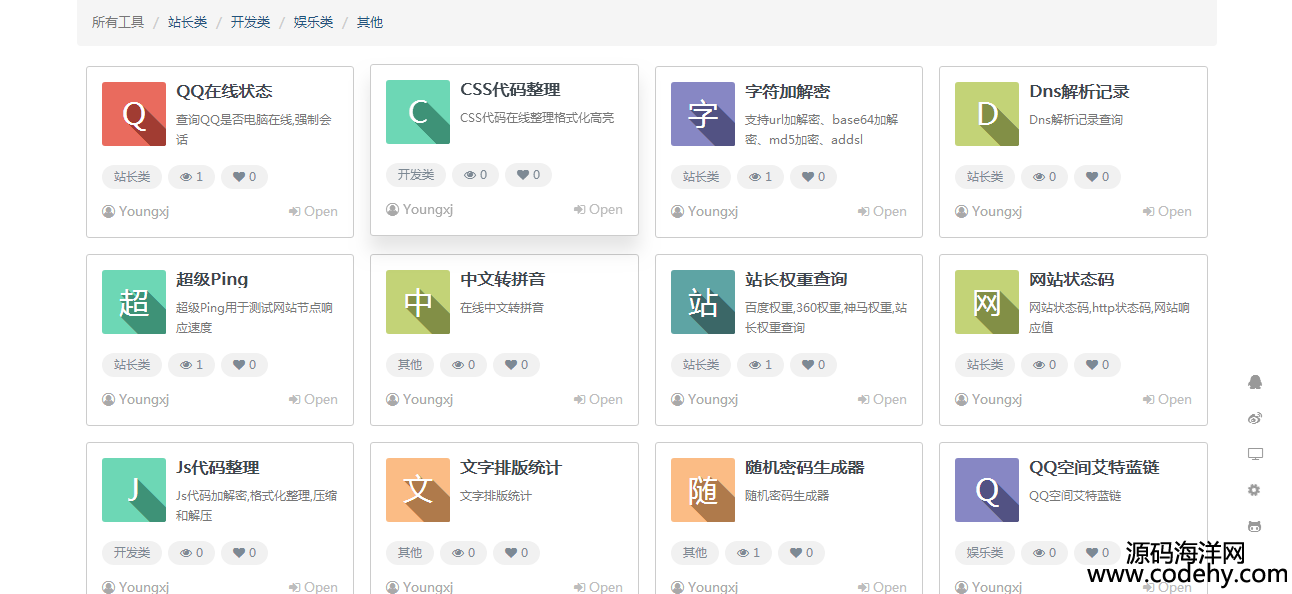Screen dimensions: 1292x594
Task: Click the 开发类 tag on CSS代码整理 card
Action: coord(416,175)
